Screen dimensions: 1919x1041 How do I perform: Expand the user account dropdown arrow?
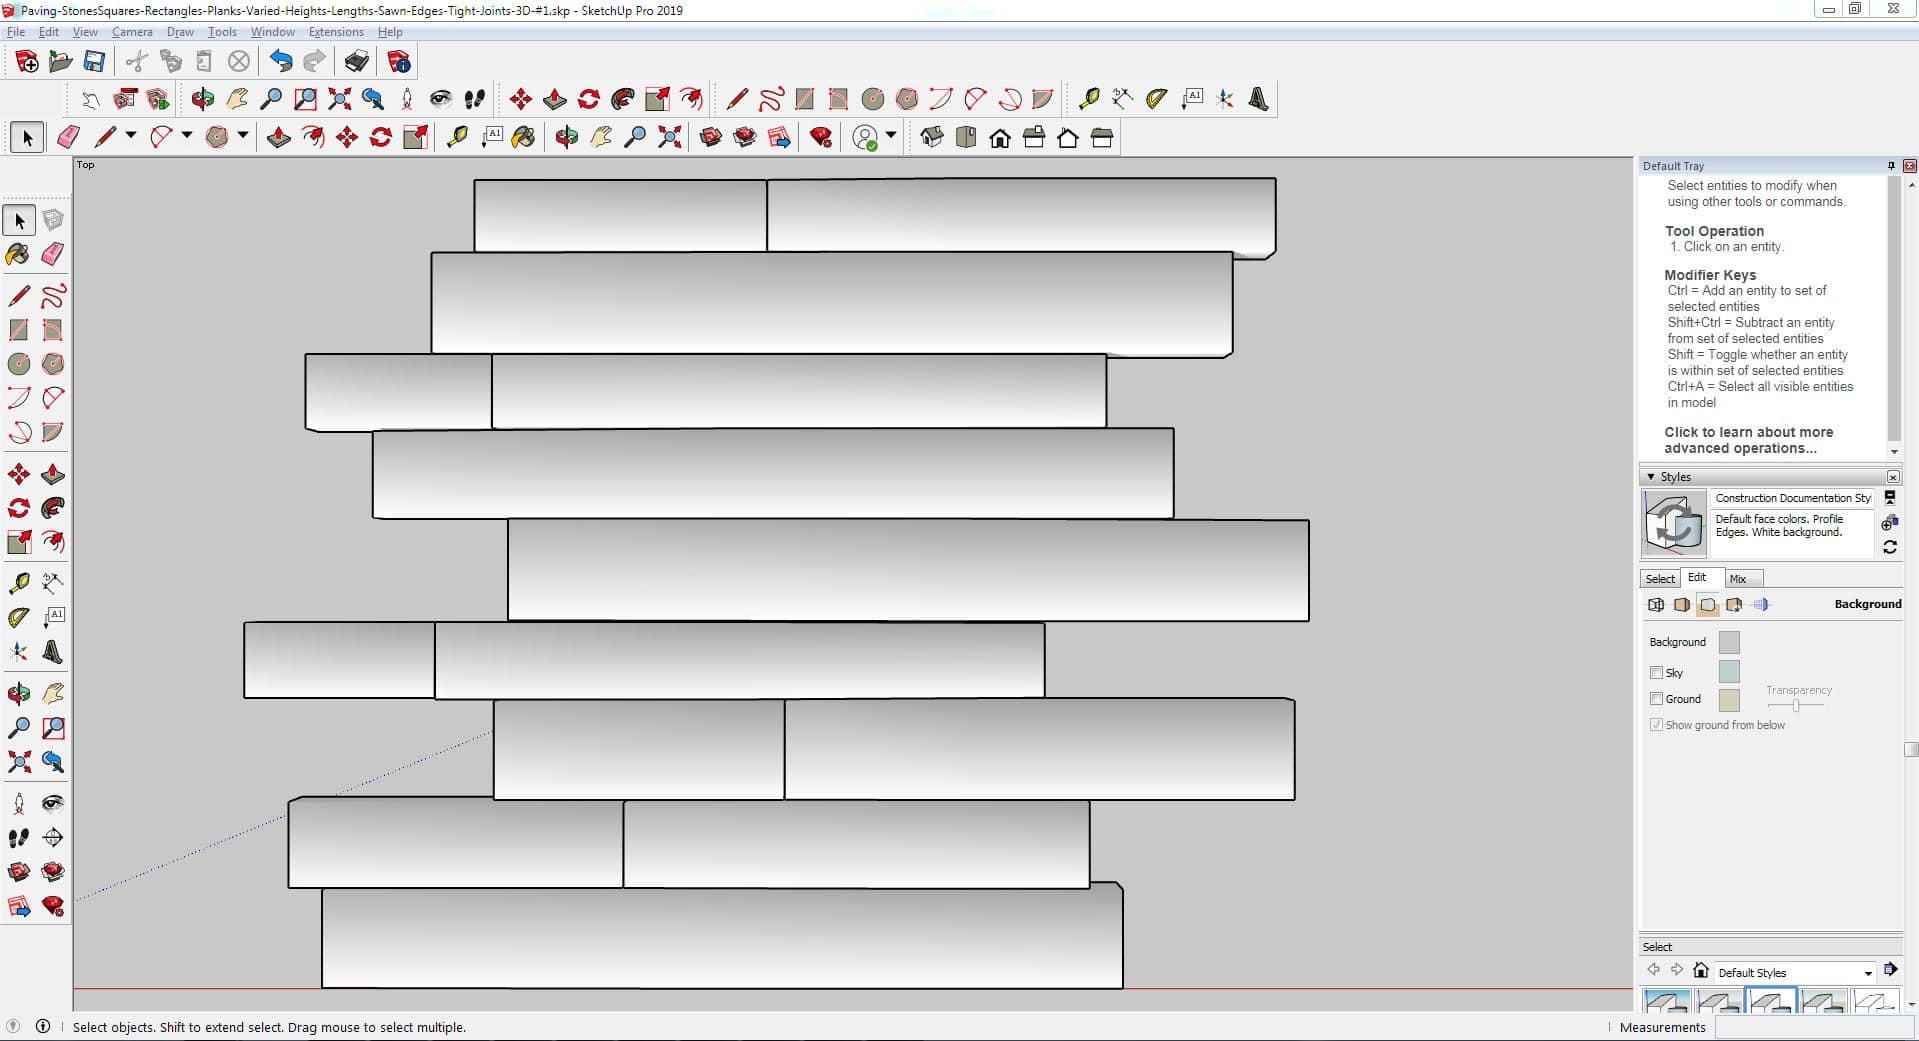pos(891,135)
